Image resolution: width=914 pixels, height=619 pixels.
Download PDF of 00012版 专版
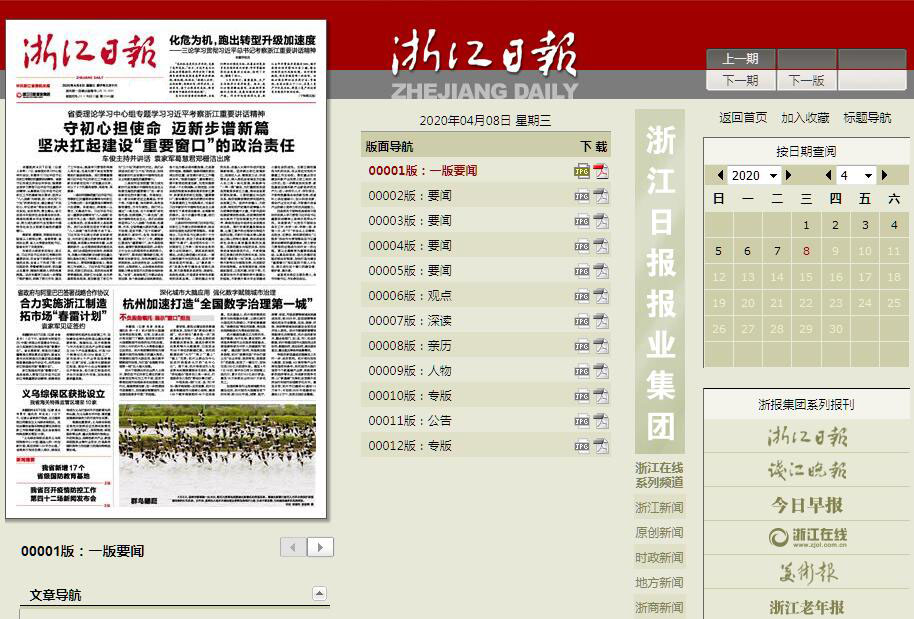pos(600,446)
